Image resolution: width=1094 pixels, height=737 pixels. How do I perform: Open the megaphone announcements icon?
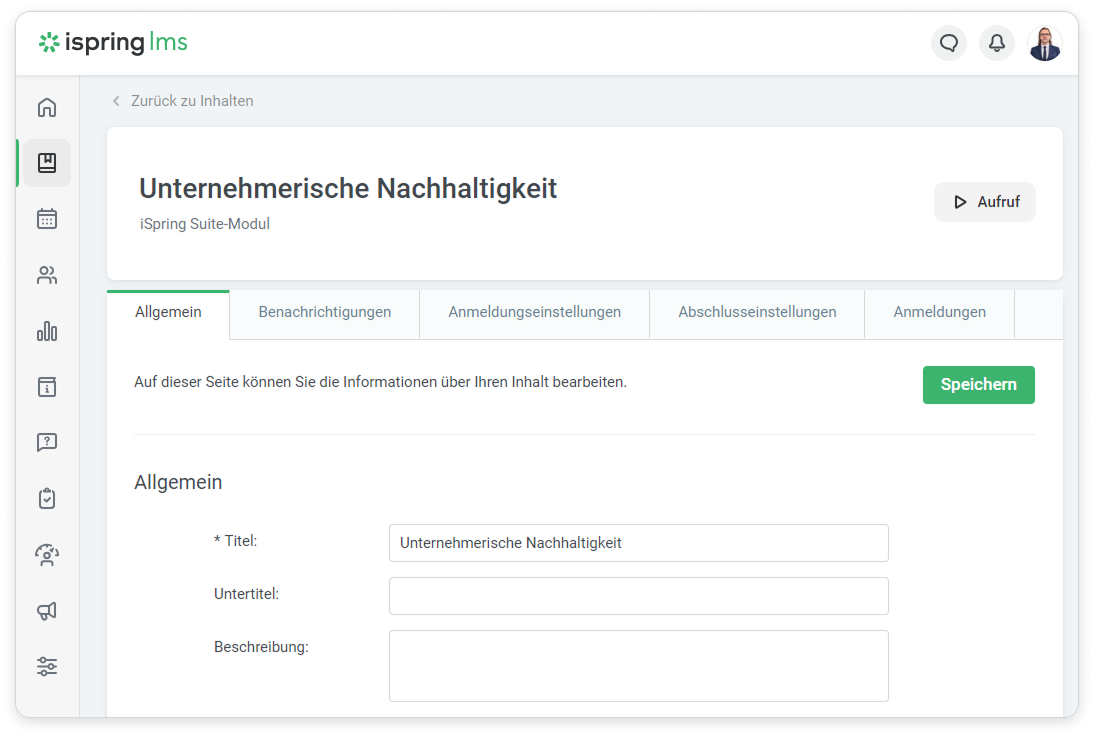coord(47,611)
